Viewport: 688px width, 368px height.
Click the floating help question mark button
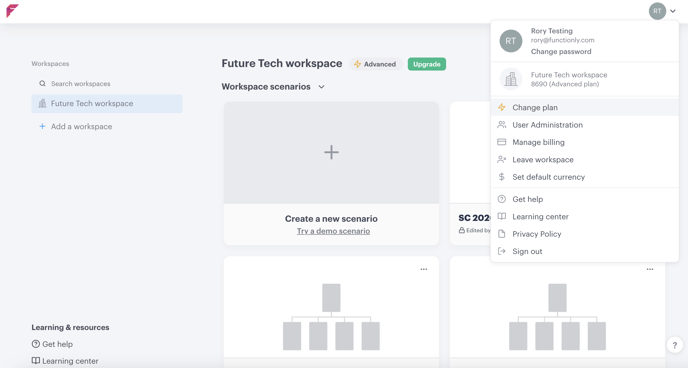(x=675, y=345)
